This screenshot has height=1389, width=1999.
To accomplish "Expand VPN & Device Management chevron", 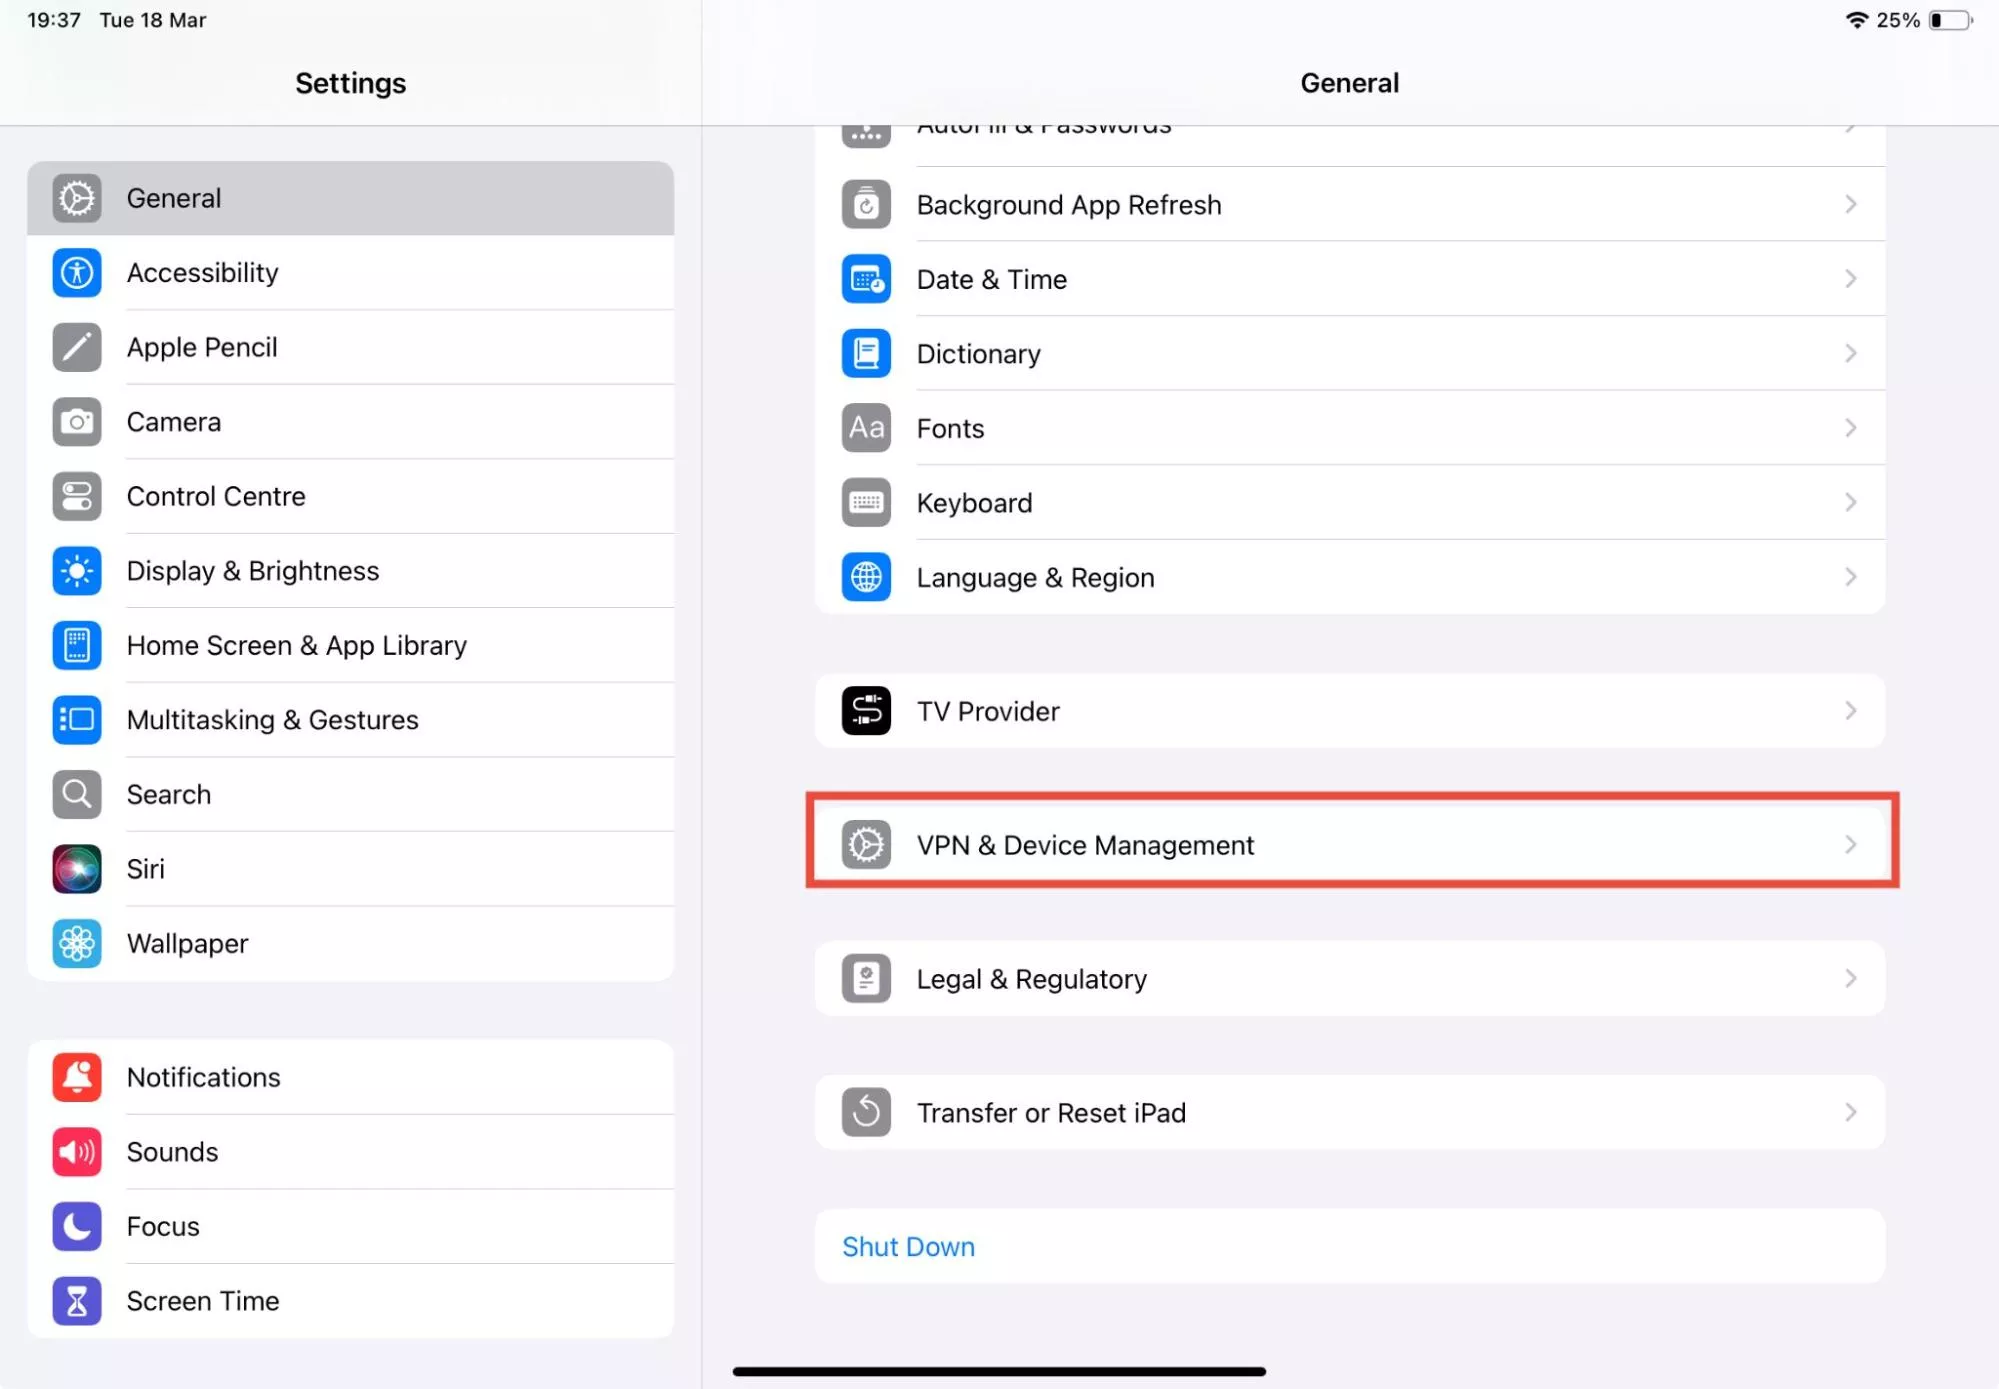I will [x=1850, y=845].
